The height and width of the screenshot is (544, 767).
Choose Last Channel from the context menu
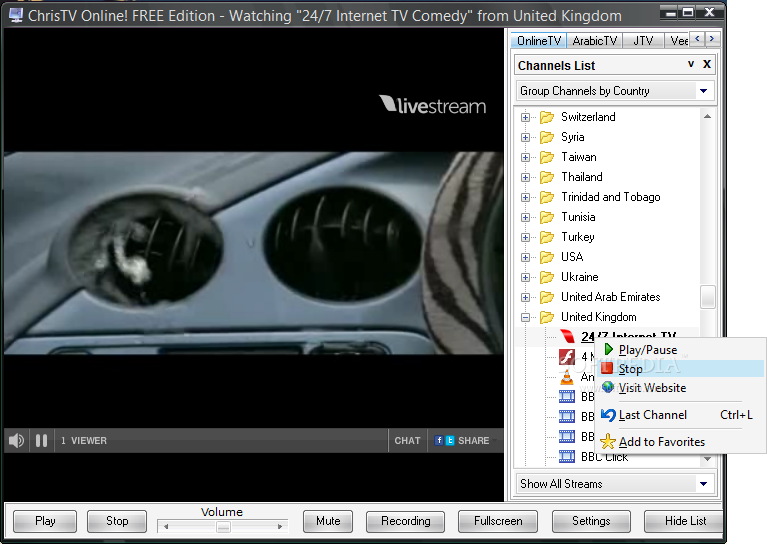(x=680, y=415)
